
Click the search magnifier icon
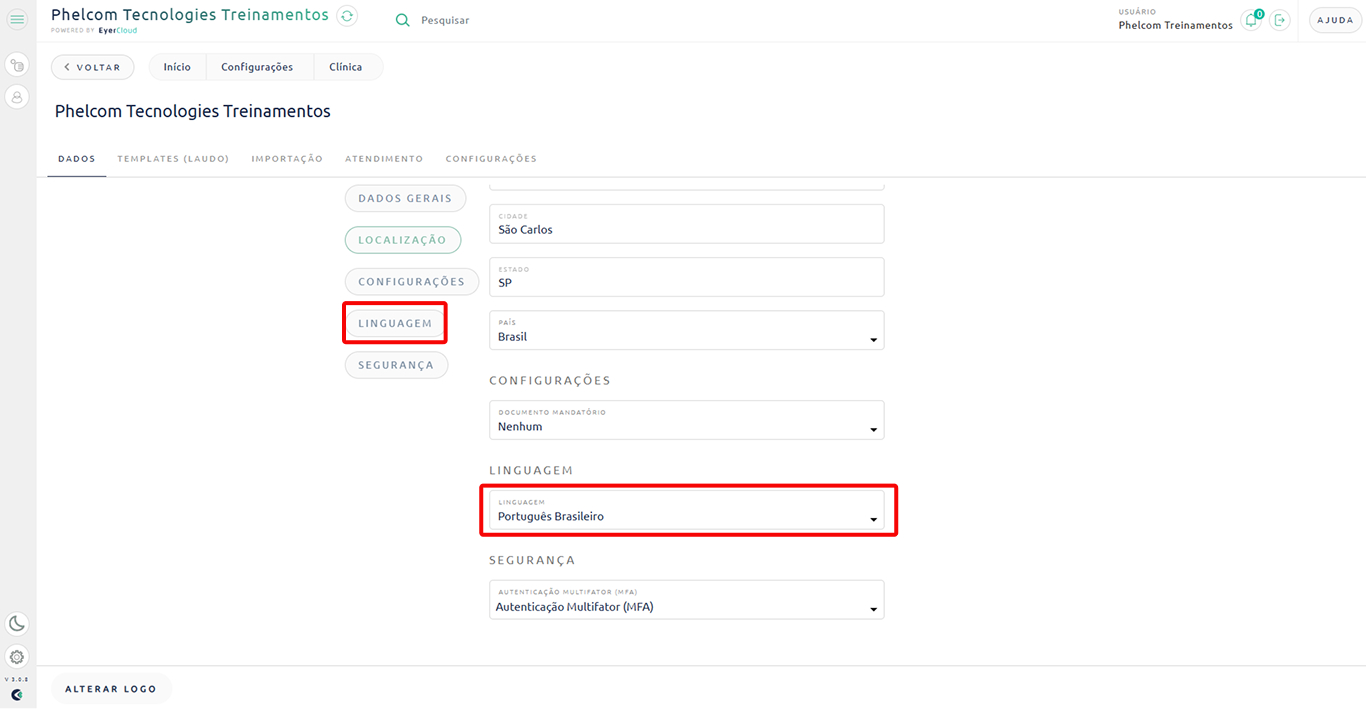(x=402, y=19)
